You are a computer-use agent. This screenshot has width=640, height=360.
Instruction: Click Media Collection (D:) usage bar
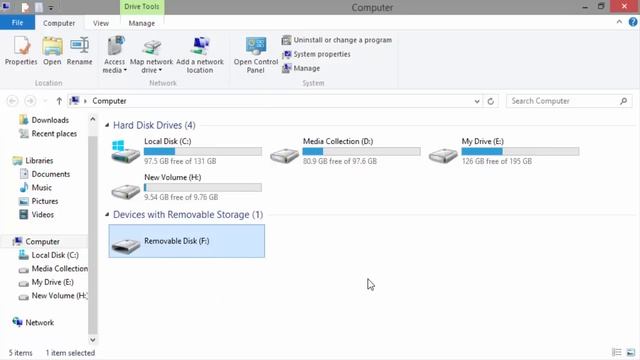pyautogui.click(x=361, y=151)
